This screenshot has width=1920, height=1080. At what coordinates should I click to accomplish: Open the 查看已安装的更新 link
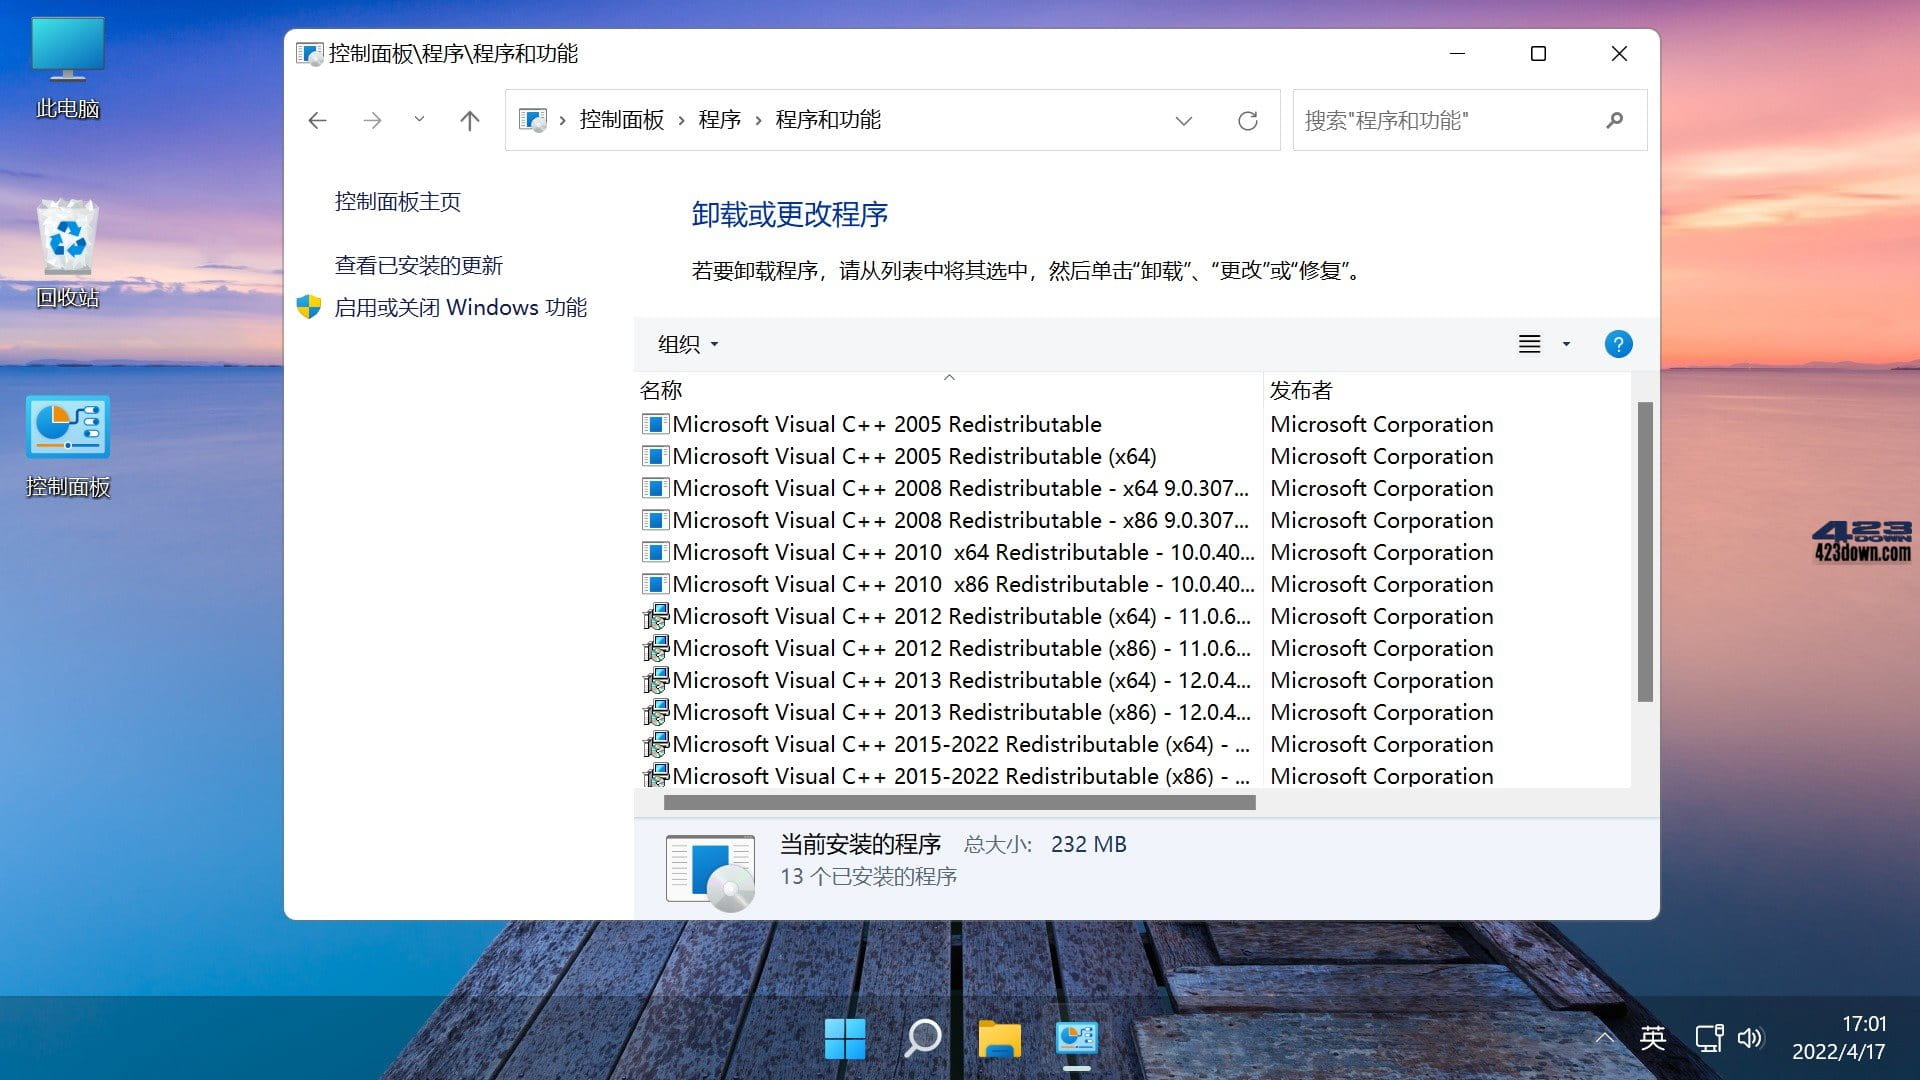419,265
